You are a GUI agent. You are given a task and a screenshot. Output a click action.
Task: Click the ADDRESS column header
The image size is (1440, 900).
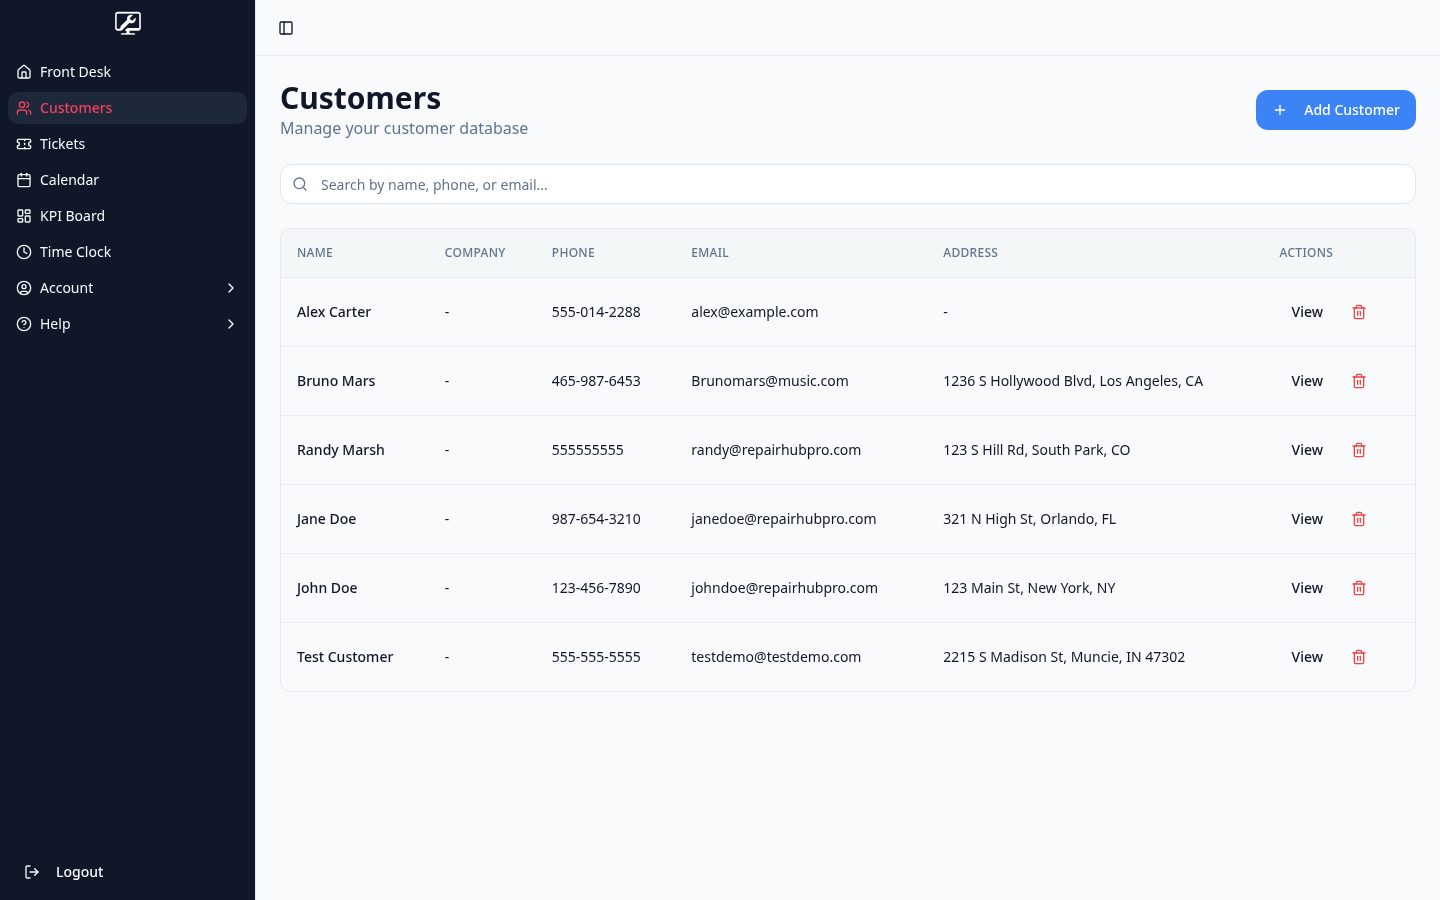pyautogui.click(x=970, y=253)
